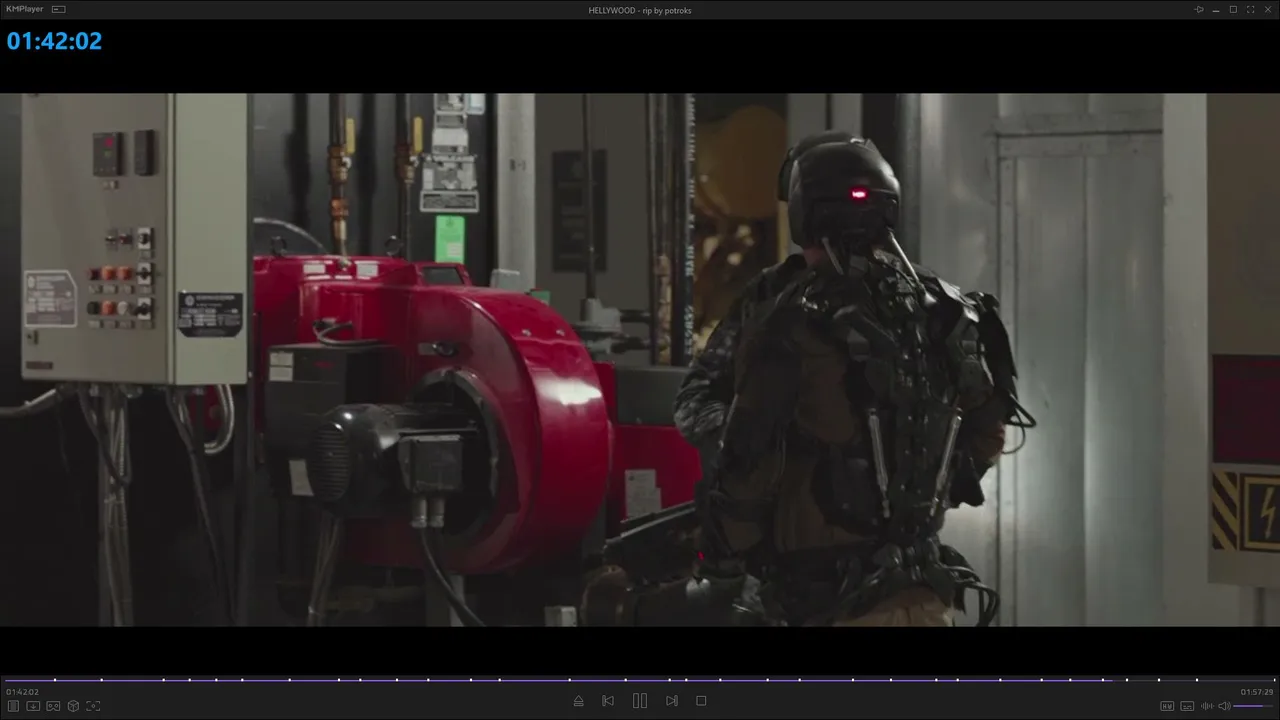
Task: Click the compact mode icon beside KMPlayer logo
Action: [59, 9]
